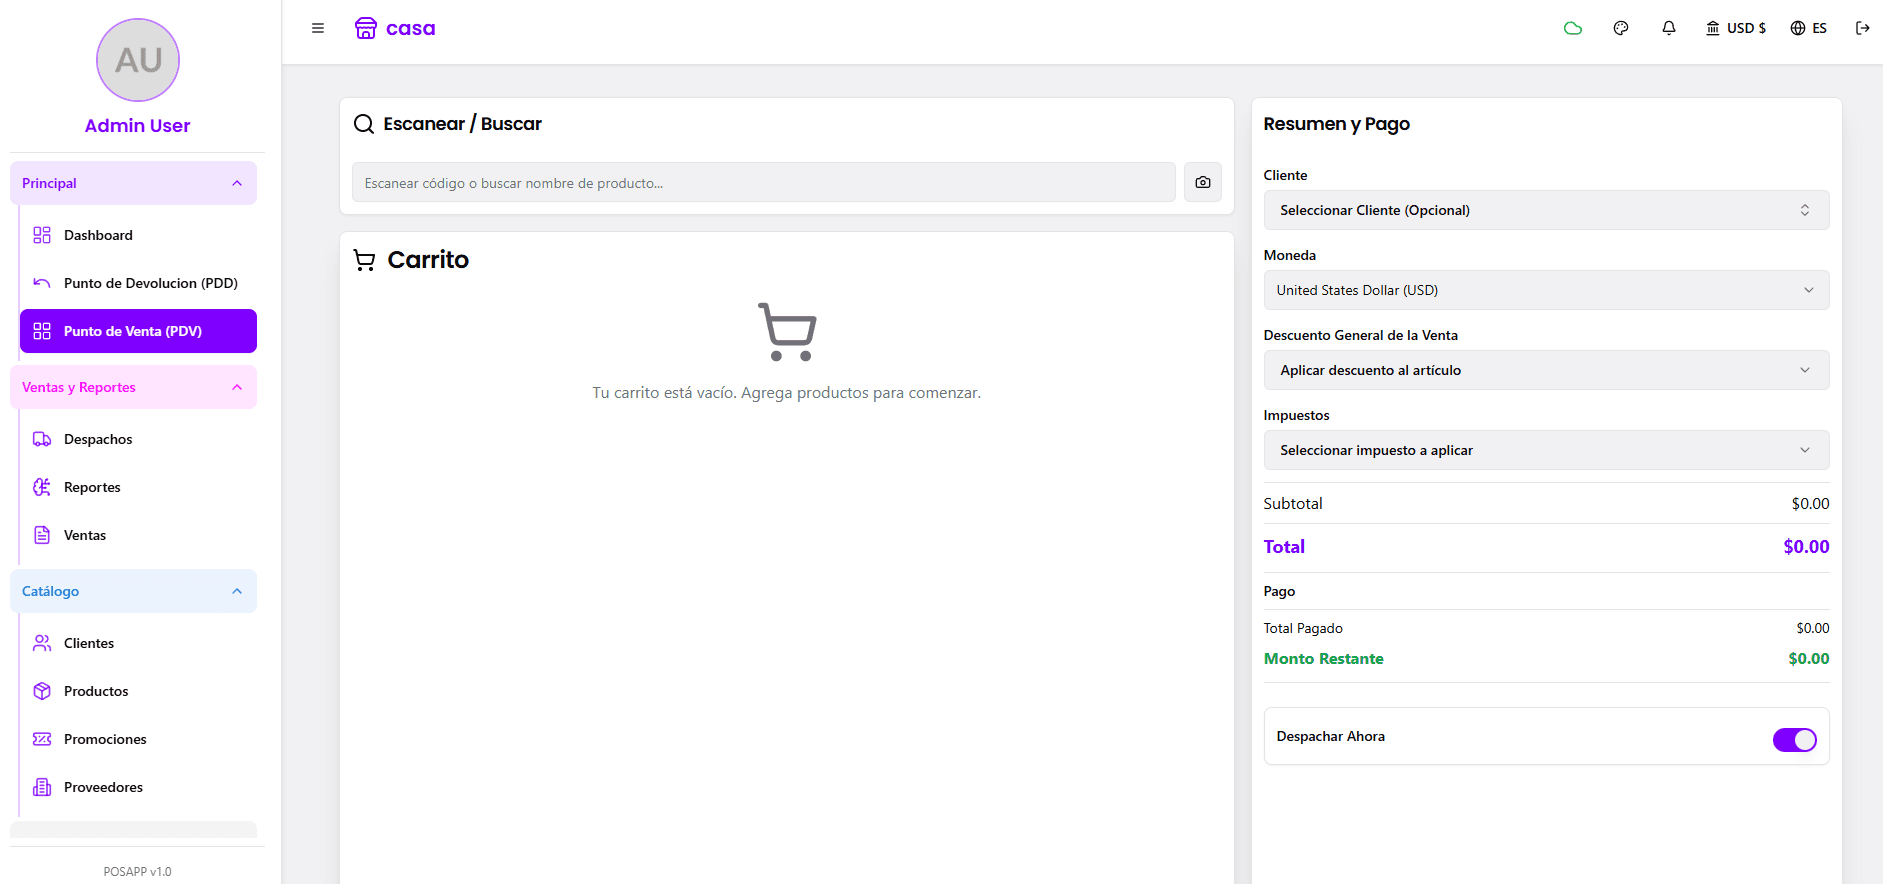Open the Proveedores page
This screenshot has height=884, width=1883.
[x=138, y=787]
